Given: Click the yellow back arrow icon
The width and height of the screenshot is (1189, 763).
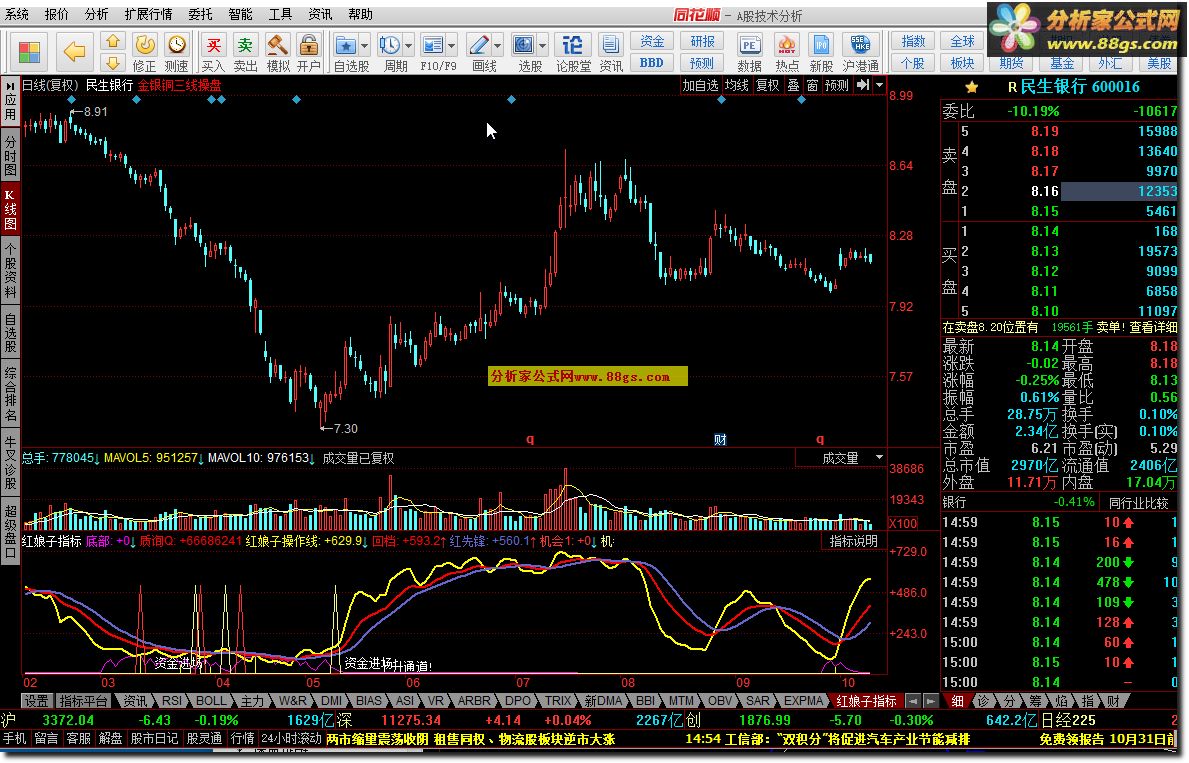Looking at the screenshot, I should tap(74, 52).
